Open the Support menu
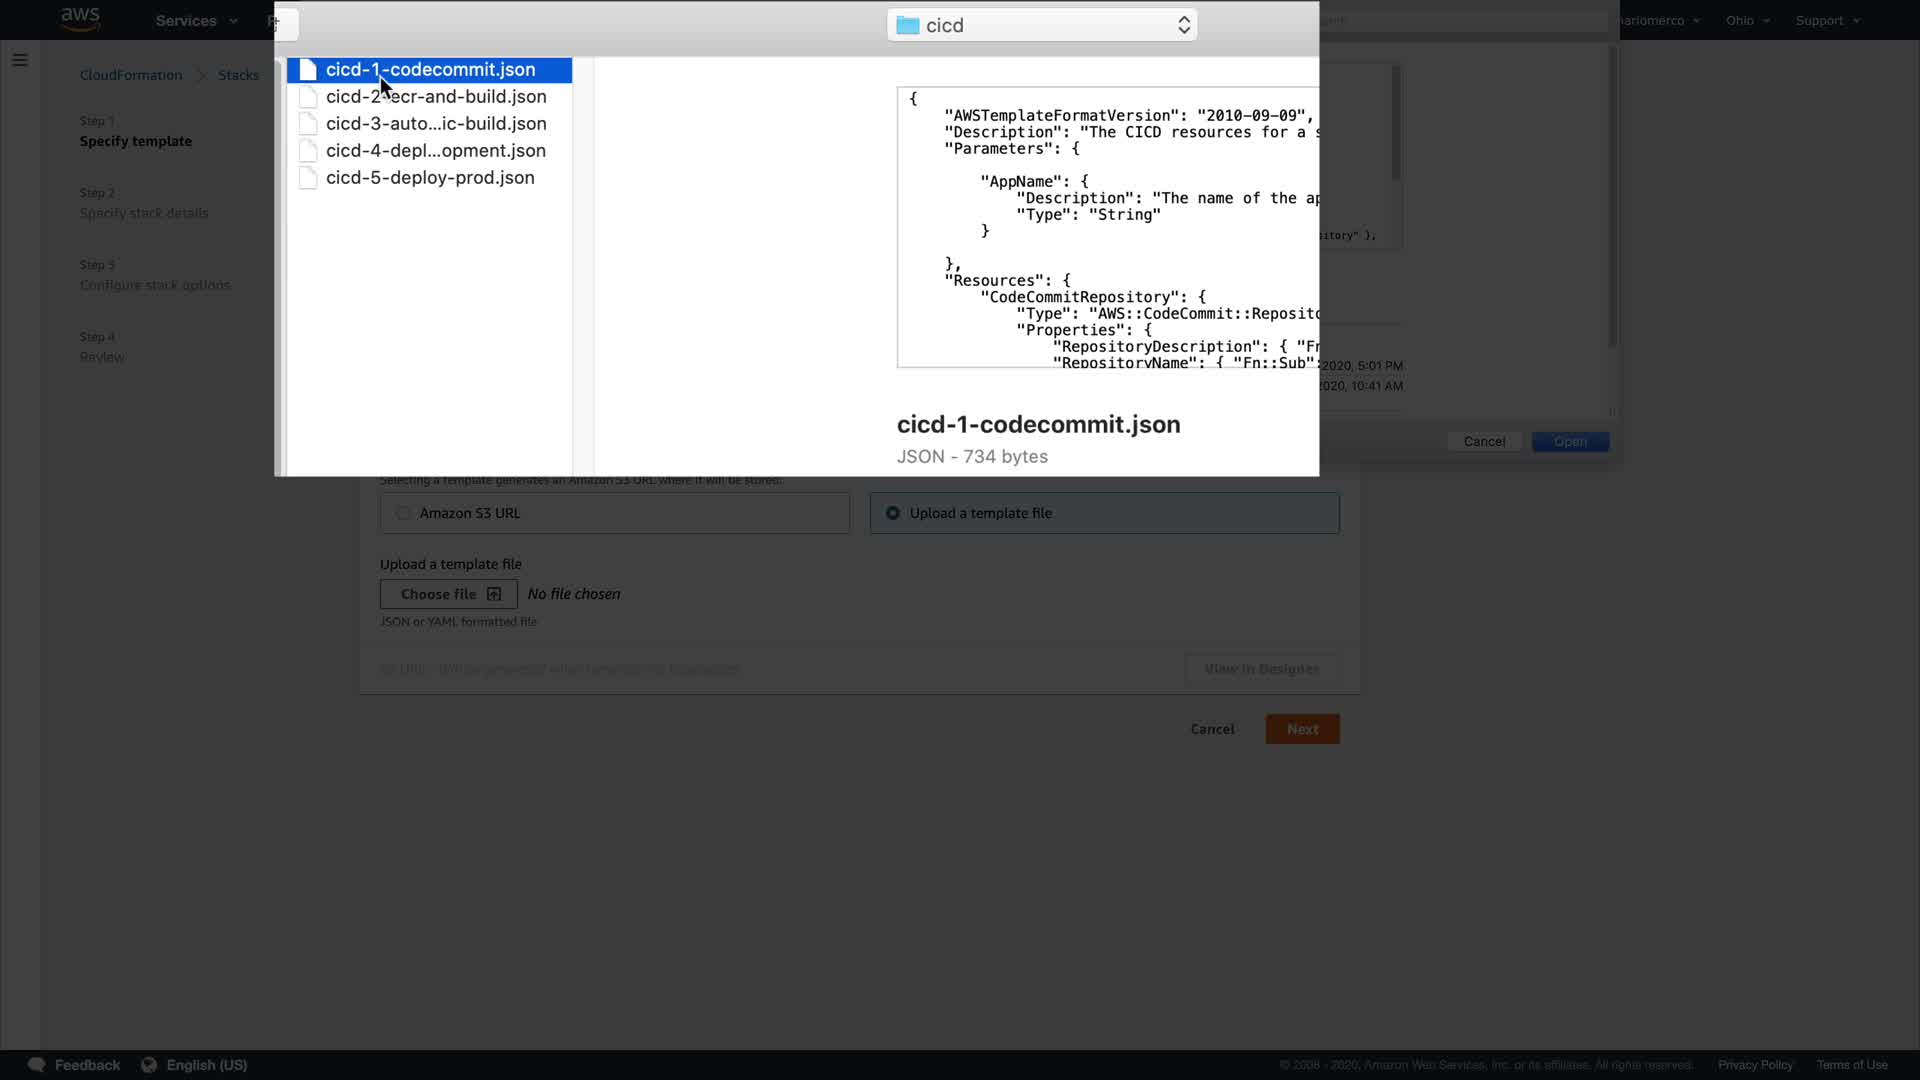The width and height of the screenshot is (1920, 1080). pos(1827,20)
